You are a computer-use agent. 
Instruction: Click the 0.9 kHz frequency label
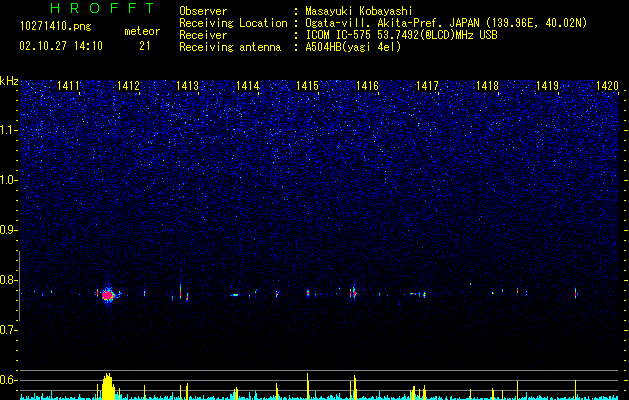point(8,230)
